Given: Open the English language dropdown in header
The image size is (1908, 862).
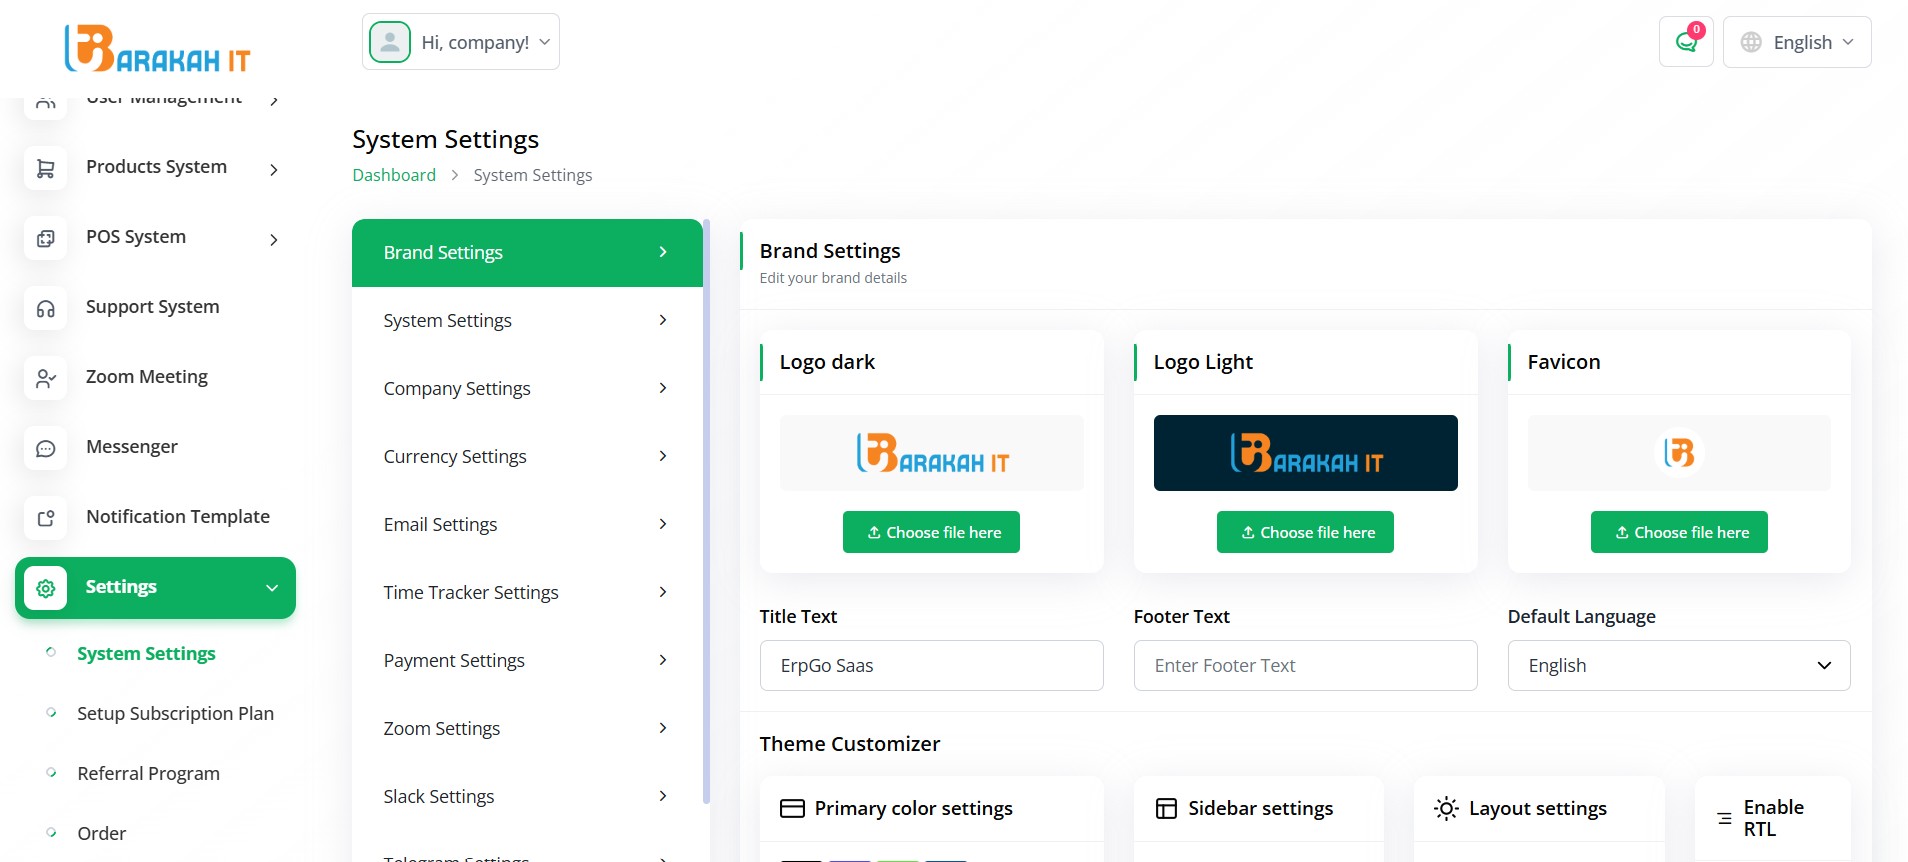Looking at the screenshot, I should point(1796,42).
